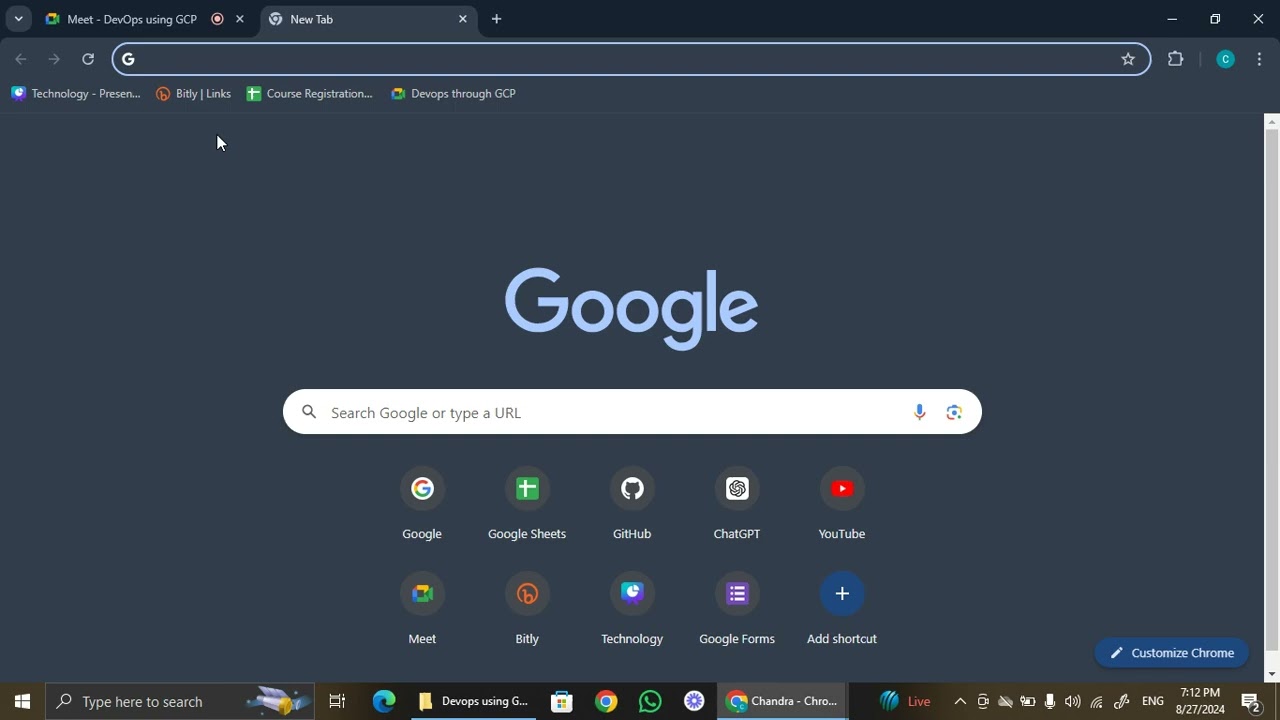Switch the ENG input language
Screen dimensions: 1280x720
coord(1152,701)
